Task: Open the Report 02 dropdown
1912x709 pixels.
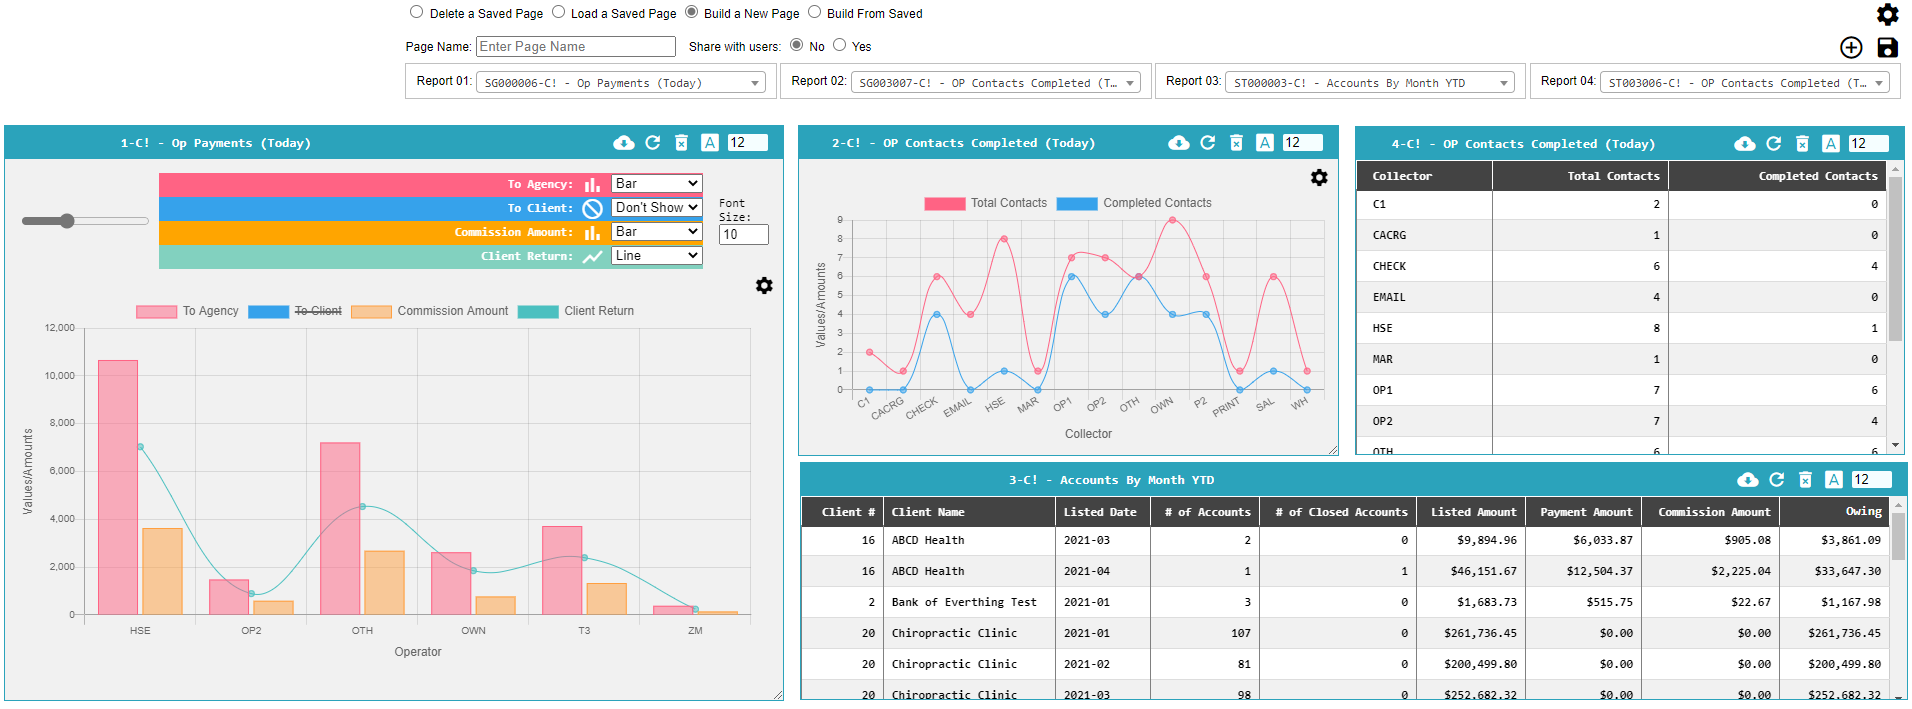Action: point(996,83)
